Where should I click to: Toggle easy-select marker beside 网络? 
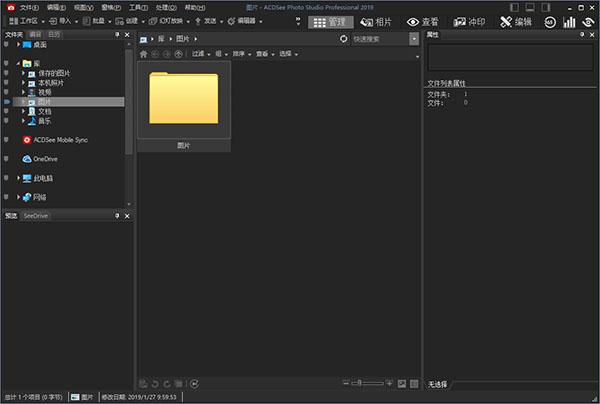coord(6,197)
